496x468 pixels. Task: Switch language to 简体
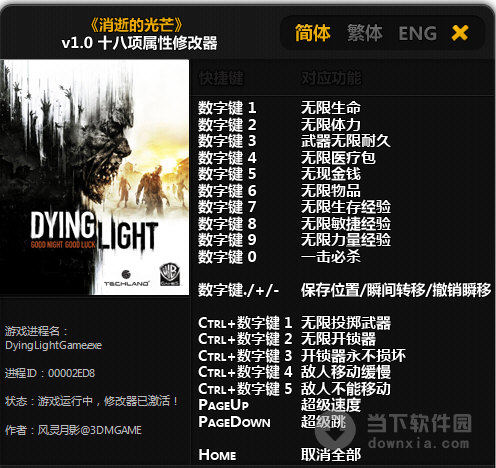point(313,33)
